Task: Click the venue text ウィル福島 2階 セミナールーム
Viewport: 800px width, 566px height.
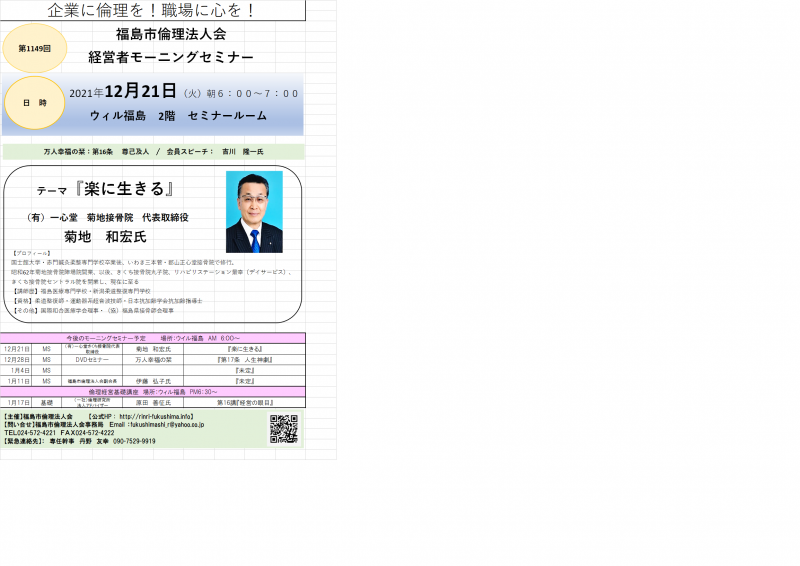Action: (x=178, y=116)
